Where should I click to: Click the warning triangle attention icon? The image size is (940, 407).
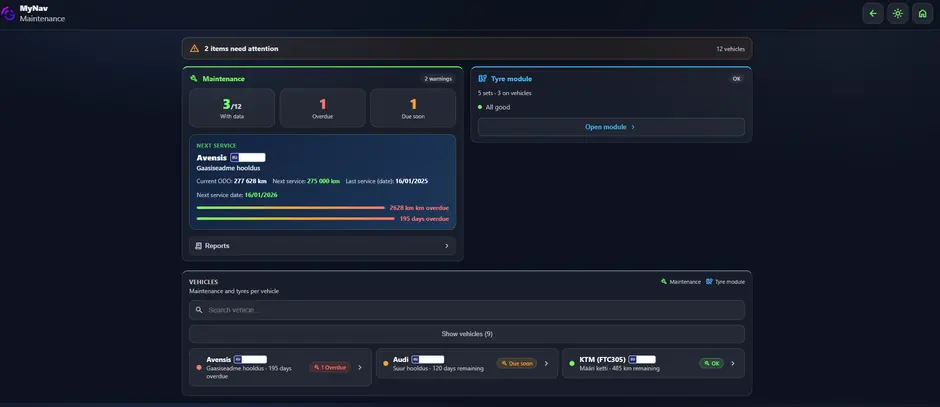click(194, 49)
